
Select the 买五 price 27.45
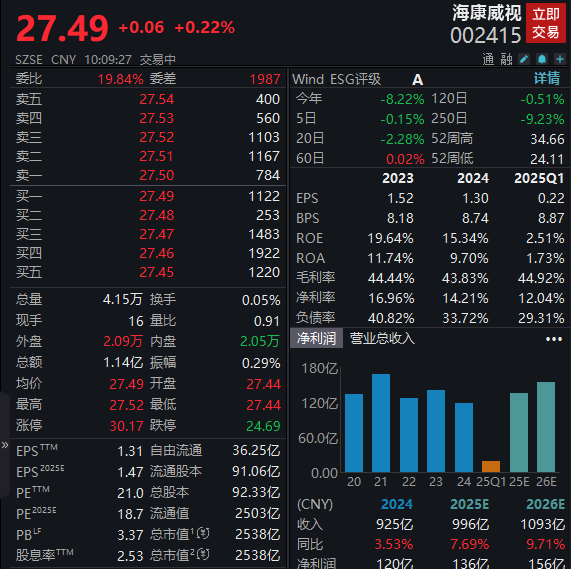click(x=157, y=272)
